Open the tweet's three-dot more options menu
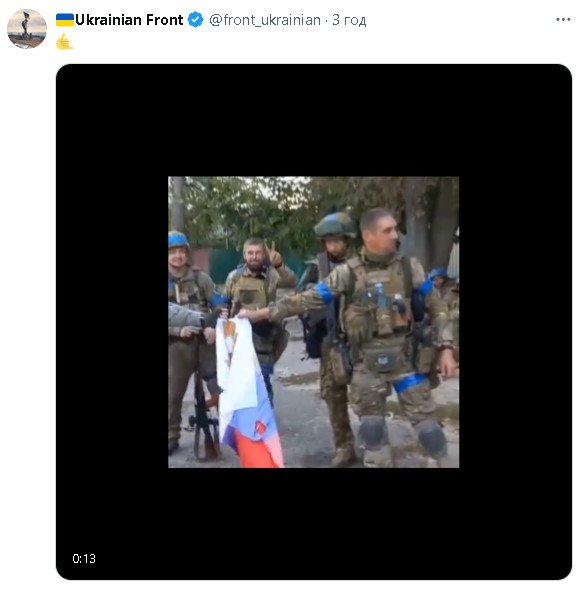584x591 pixels. [563, 19]
